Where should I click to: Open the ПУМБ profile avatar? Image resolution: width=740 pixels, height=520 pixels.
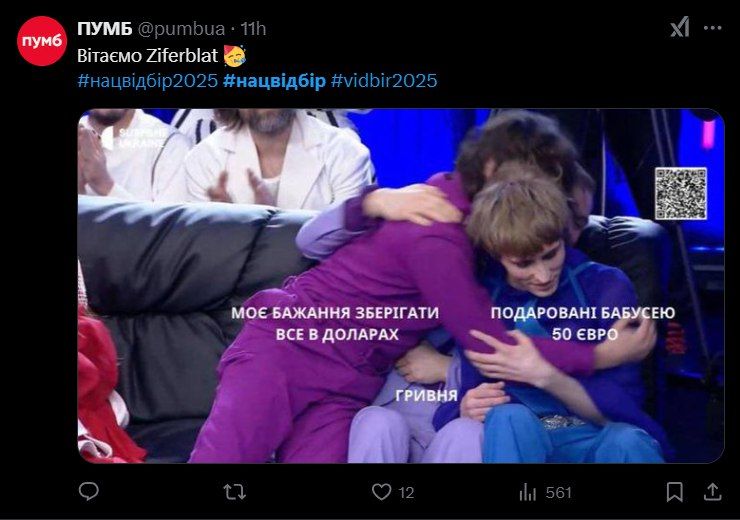pyautogui.click(x=42, y=41)
